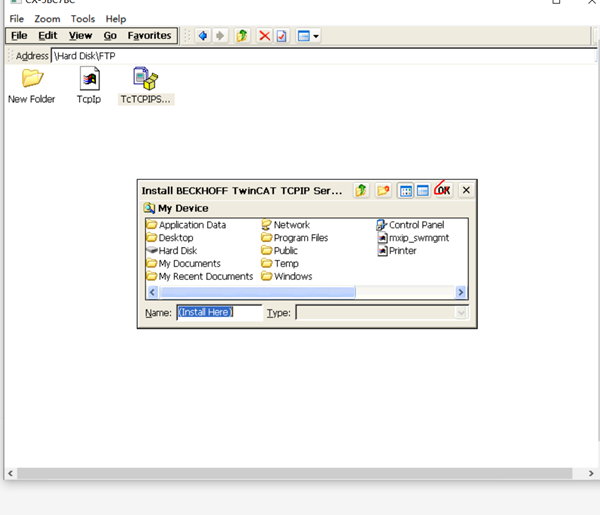The image size is (600, 515).
Task: Select My Recent Documents folder
Action: click(200, 276)
